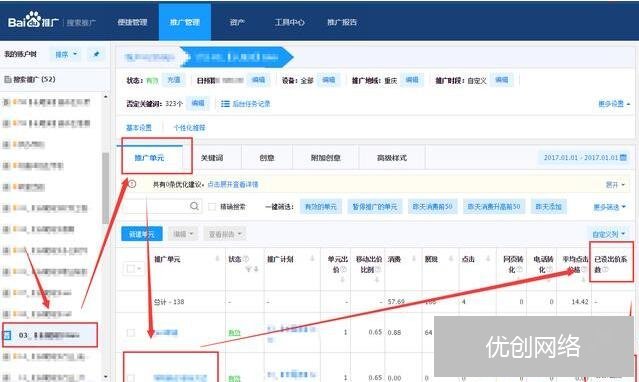Click the 新建单元 button
This screenshot has width=639, height=382.
[142, 234]
